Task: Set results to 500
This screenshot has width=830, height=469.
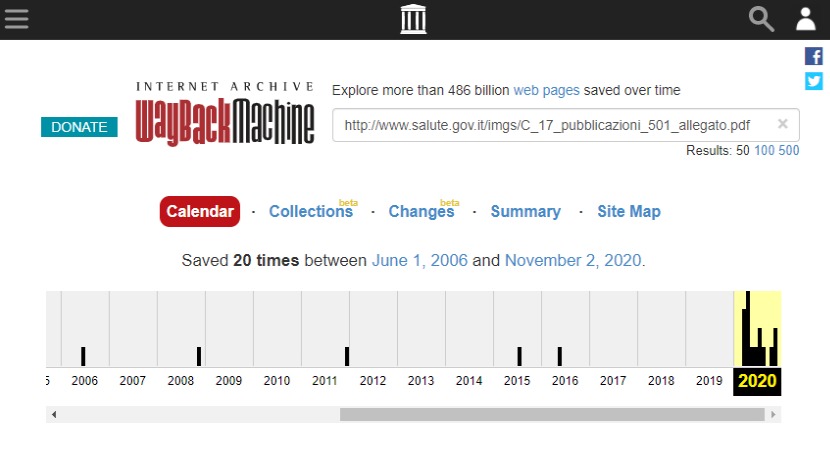Action: coord(789,151)
